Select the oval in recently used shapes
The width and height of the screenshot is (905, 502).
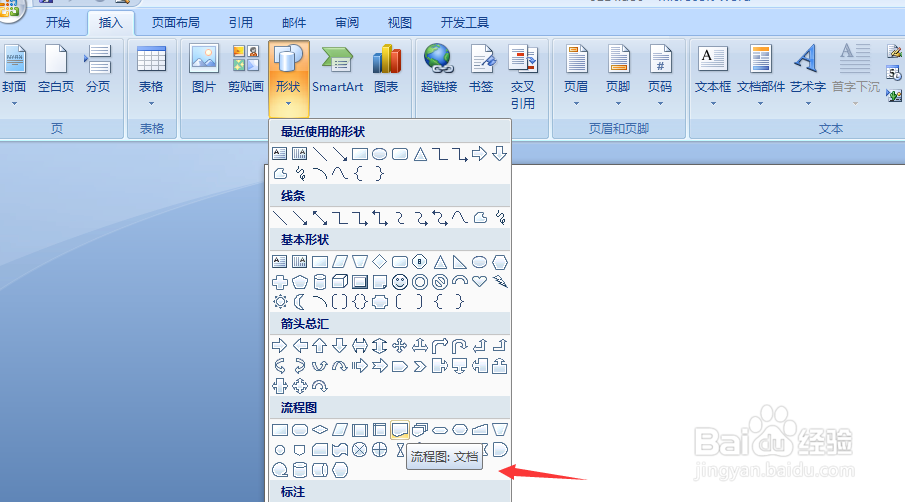click(380, 153)
